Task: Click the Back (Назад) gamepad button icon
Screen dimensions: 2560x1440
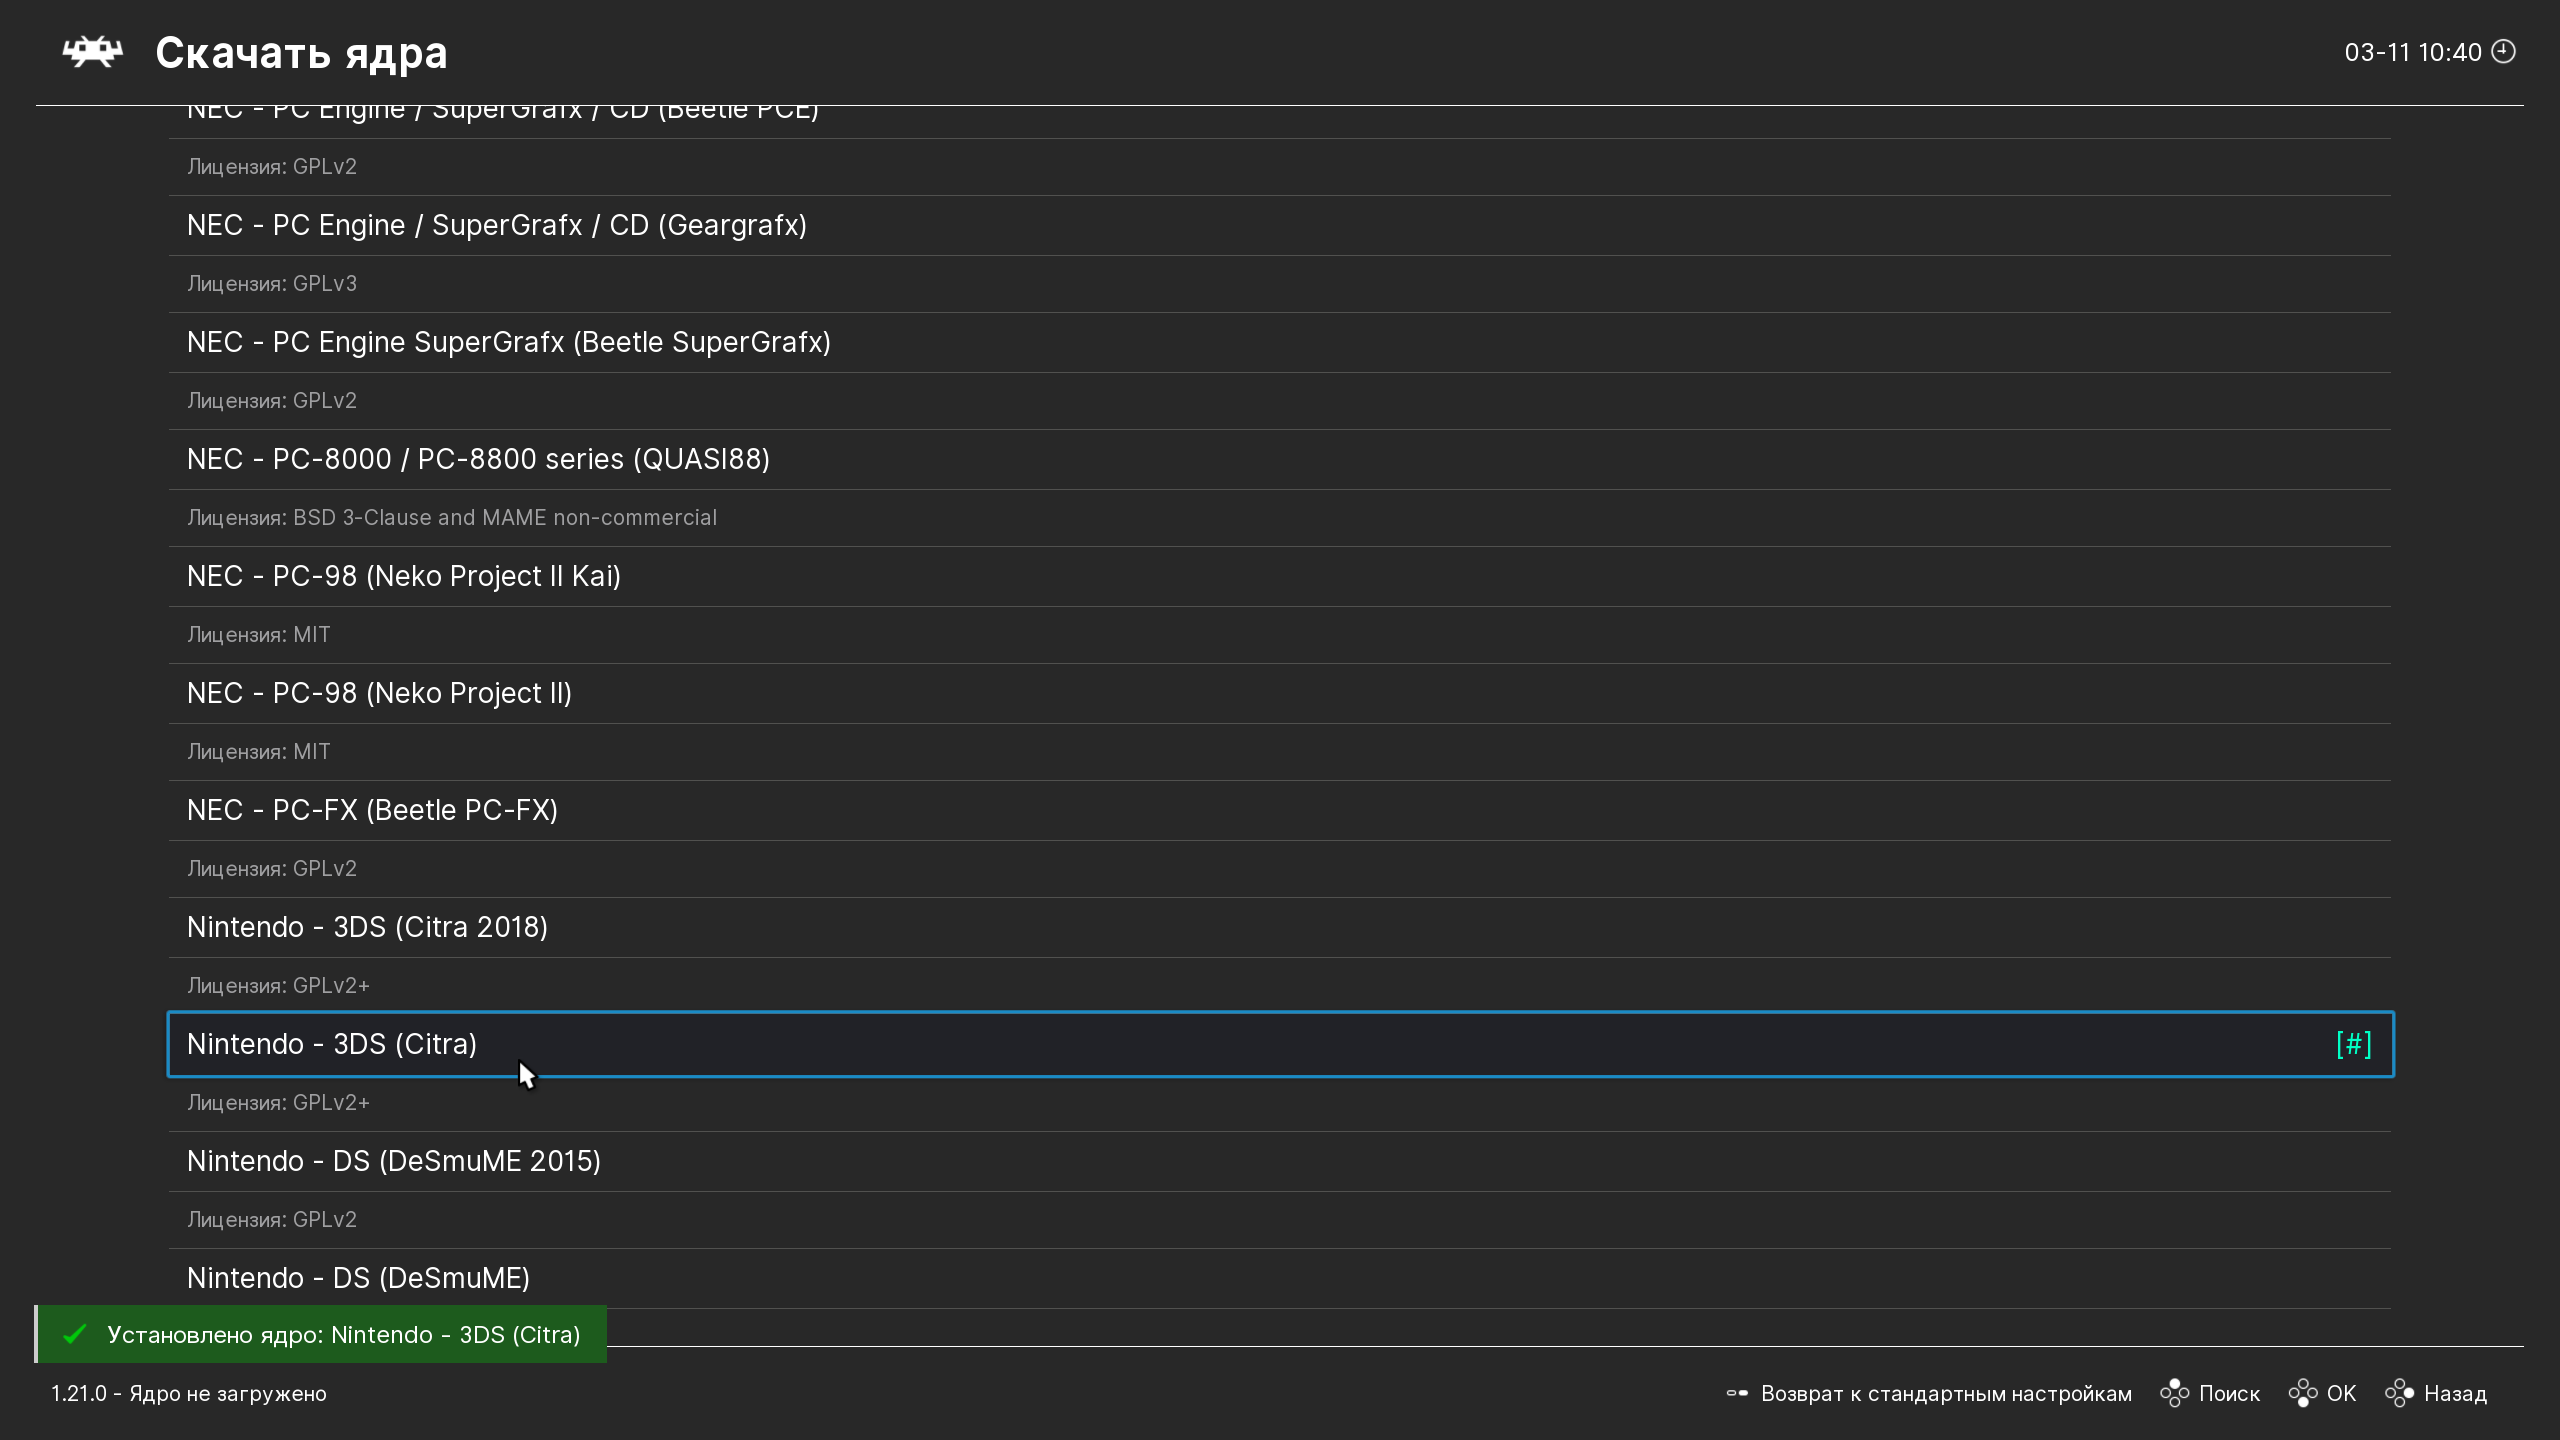Action: (x=2399, y=1393)
